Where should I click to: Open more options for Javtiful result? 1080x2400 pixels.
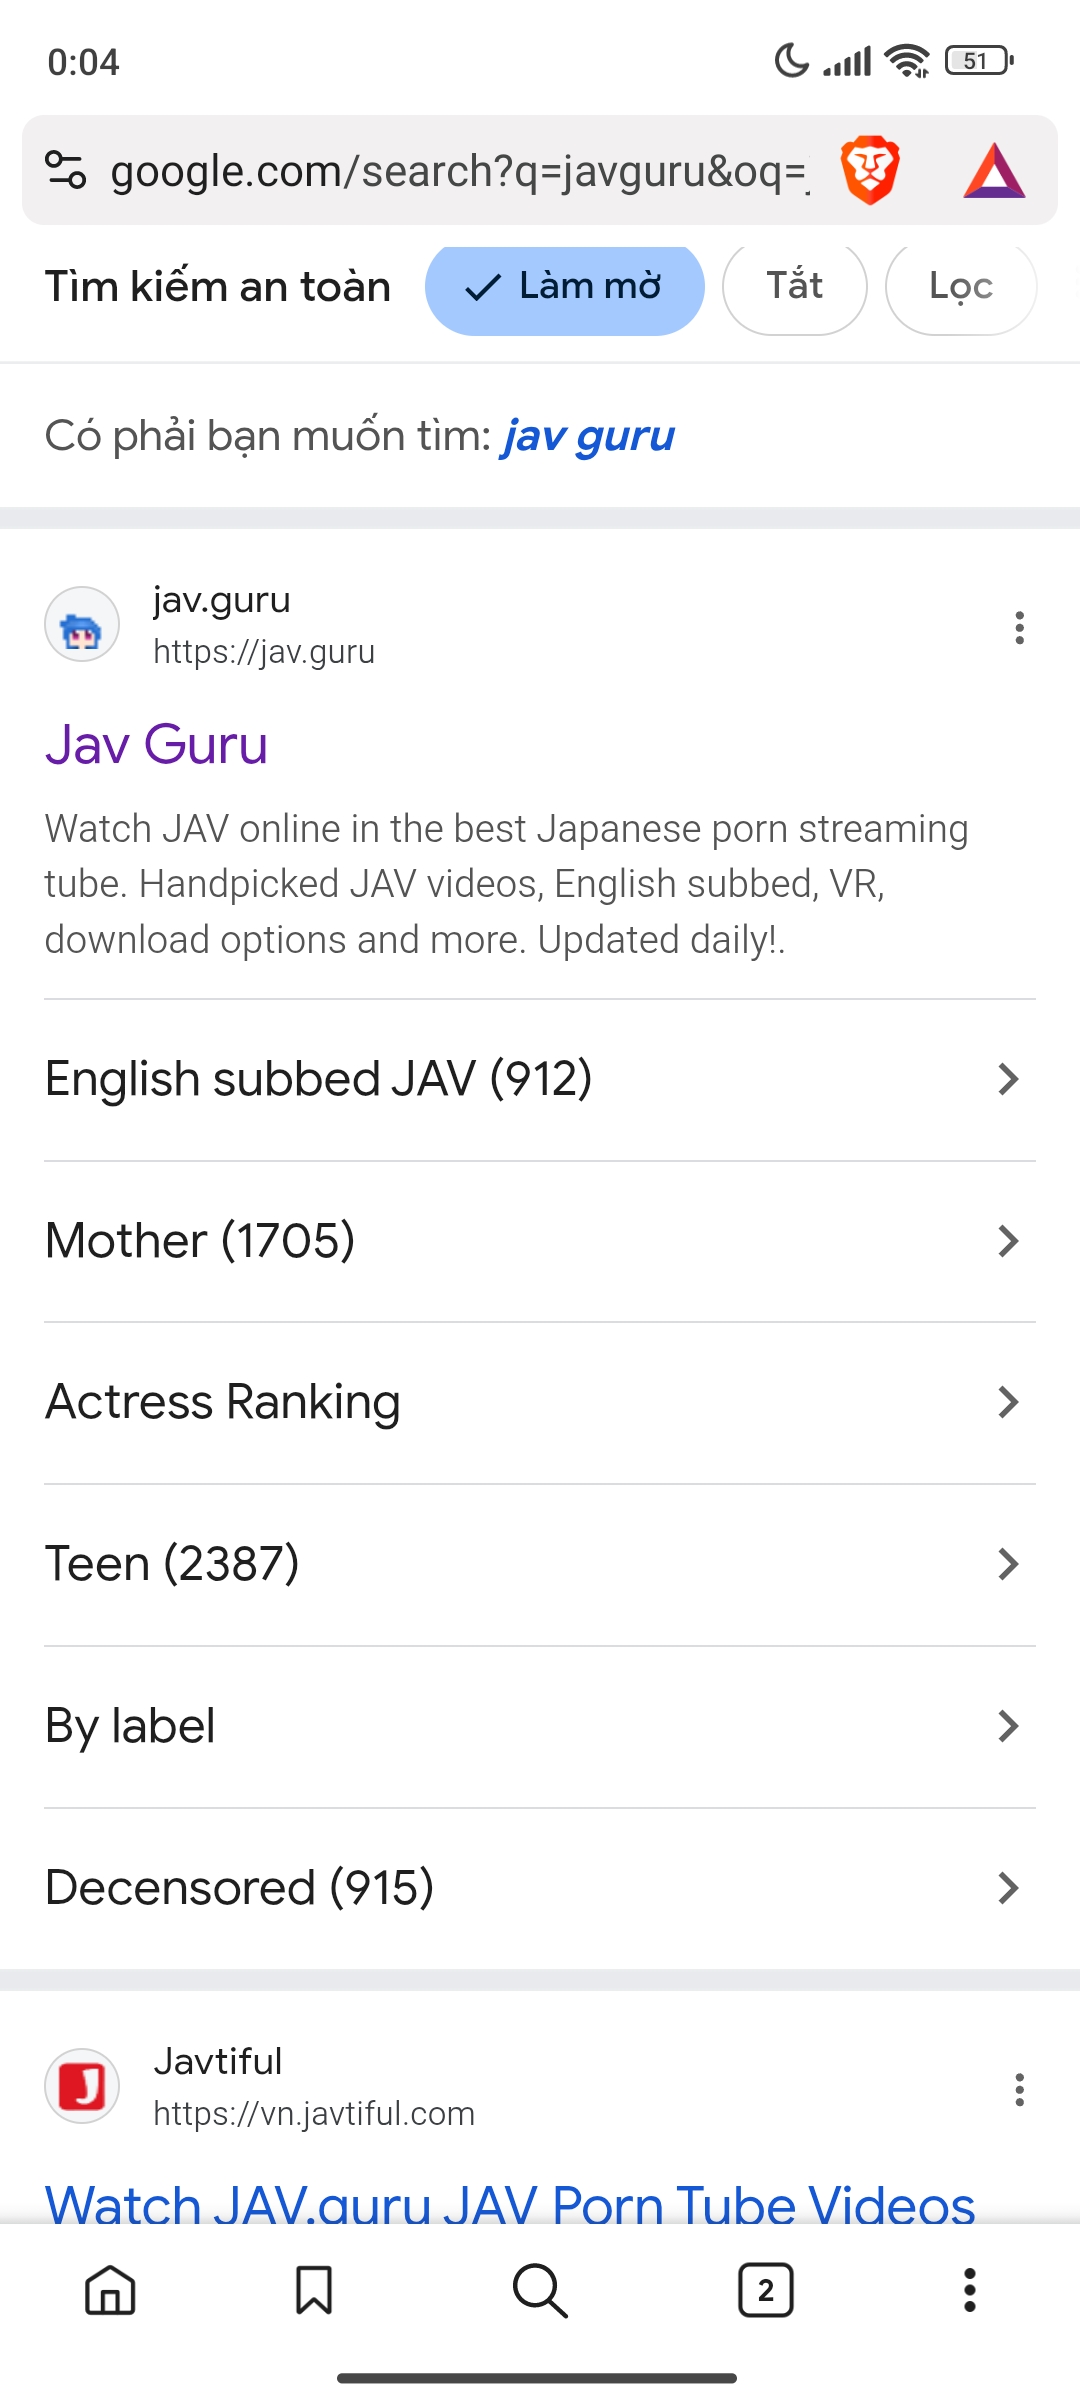tap(1019, 2090)
